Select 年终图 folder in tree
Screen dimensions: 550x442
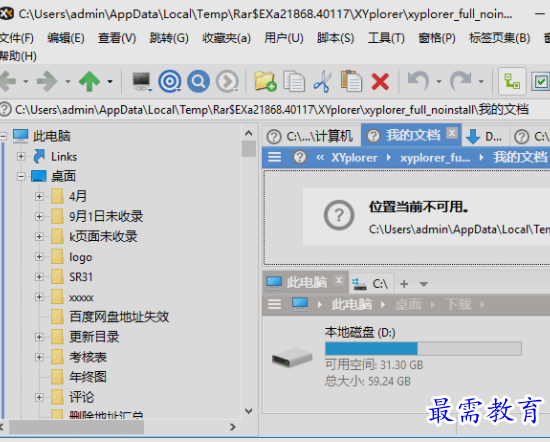(88, 377)
